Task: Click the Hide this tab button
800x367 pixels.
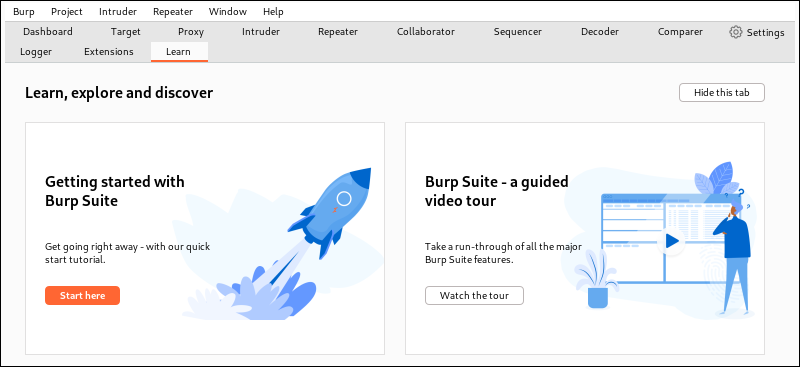Action: (x=721, y=92)
